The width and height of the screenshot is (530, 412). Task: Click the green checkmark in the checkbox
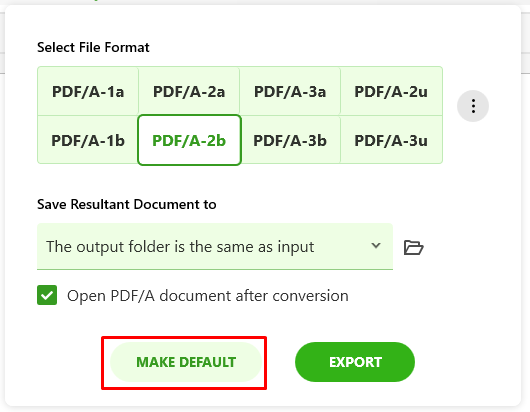pos(47,295)
